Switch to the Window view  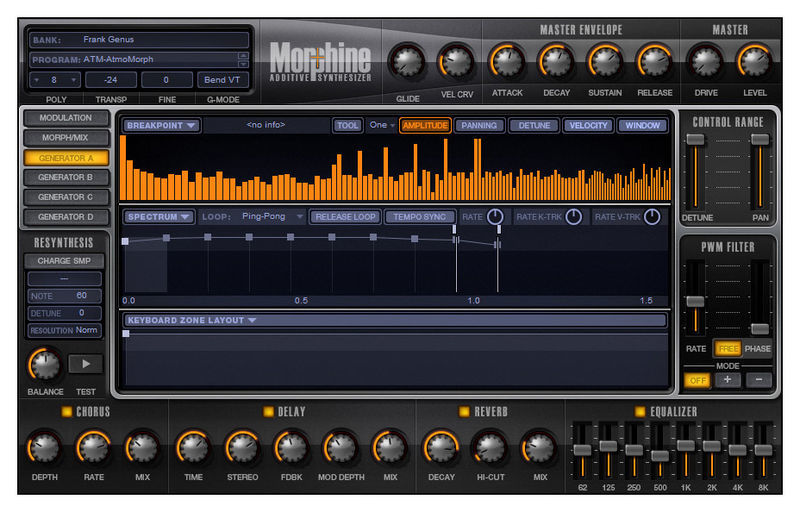click(x=642, y=125)
